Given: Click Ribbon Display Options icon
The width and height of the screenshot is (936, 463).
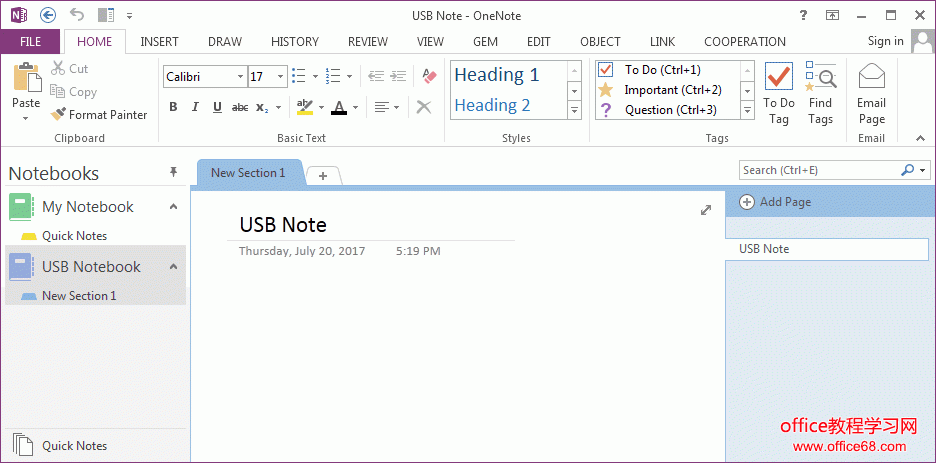Looking at the screenshot, I should (832, 16).
